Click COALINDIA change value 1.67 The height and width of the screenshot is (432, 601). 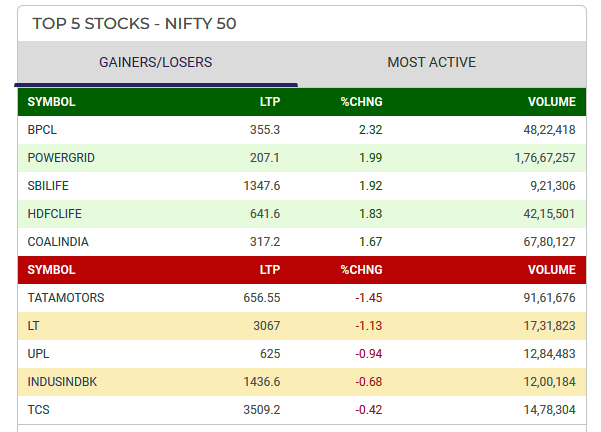(371, 242)
